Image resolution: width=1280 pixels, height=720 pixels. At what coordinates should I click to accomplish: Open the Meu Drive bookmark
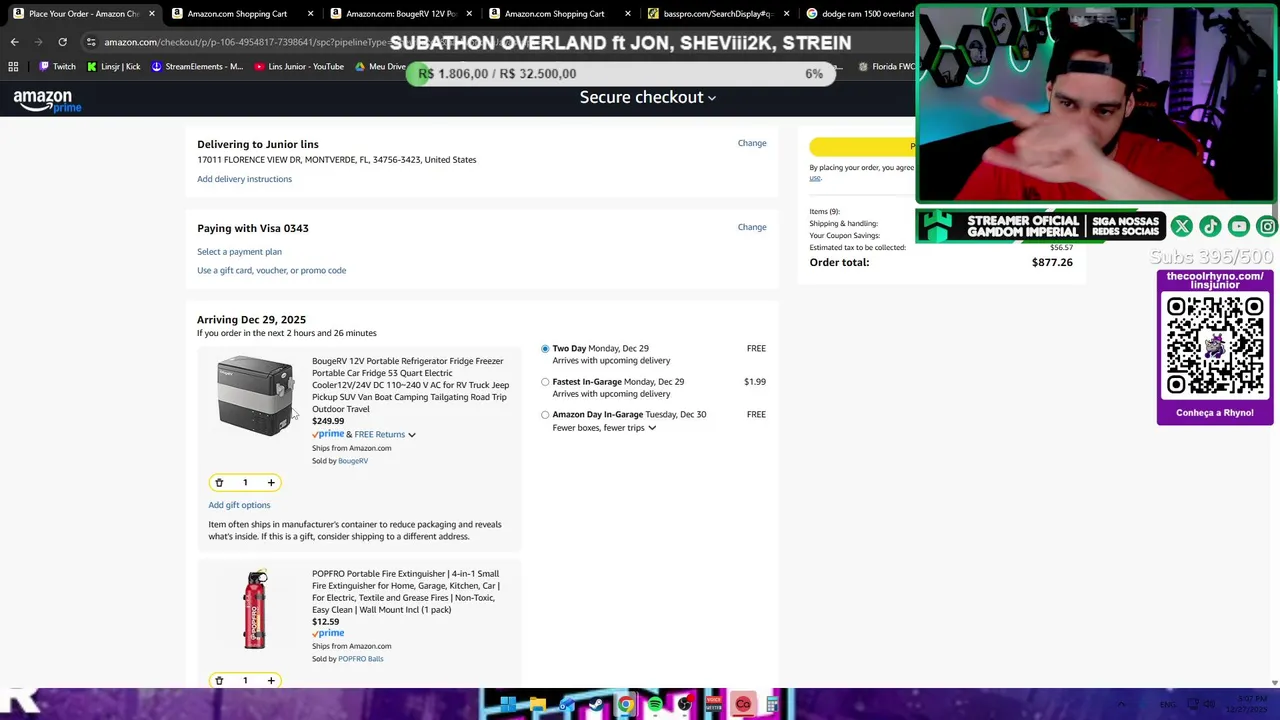tap(380, 67)
